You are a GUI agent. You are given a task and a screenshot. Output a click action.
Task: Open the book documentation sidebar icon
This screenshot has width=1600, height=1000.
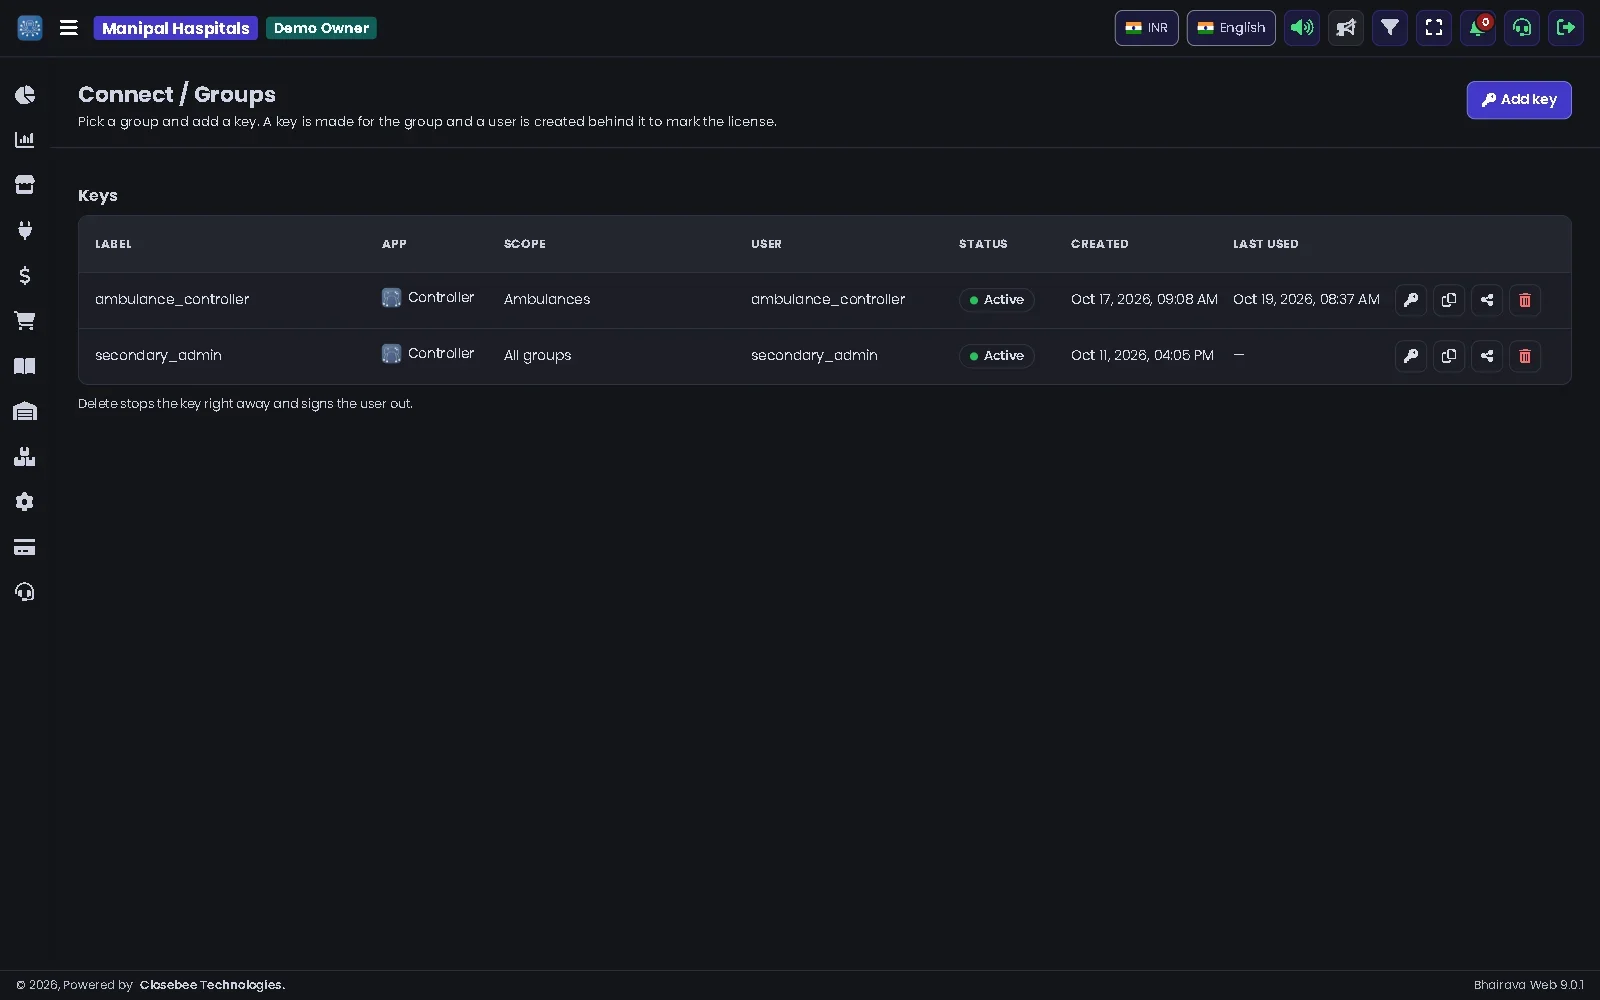pyautogui.click(x=25, y=366)
